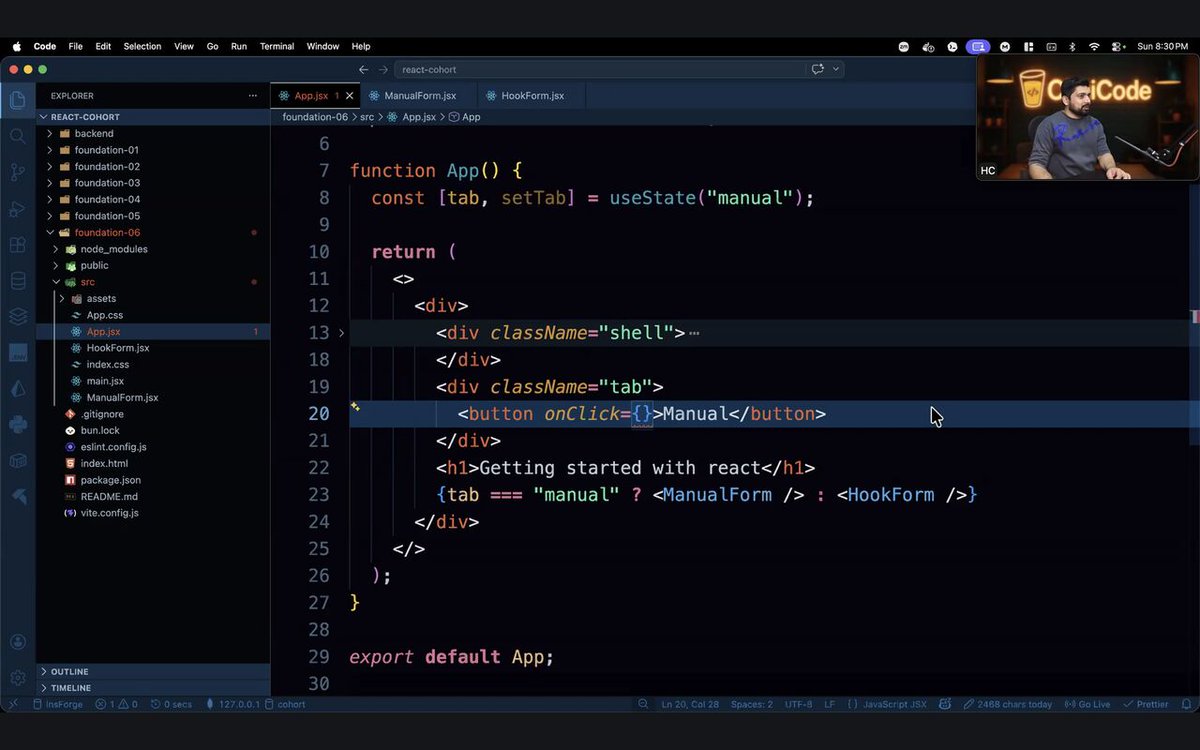Click Spaces: 2 indentation setting
This screenshot has height=750, width=1200.
pos(752,704)
